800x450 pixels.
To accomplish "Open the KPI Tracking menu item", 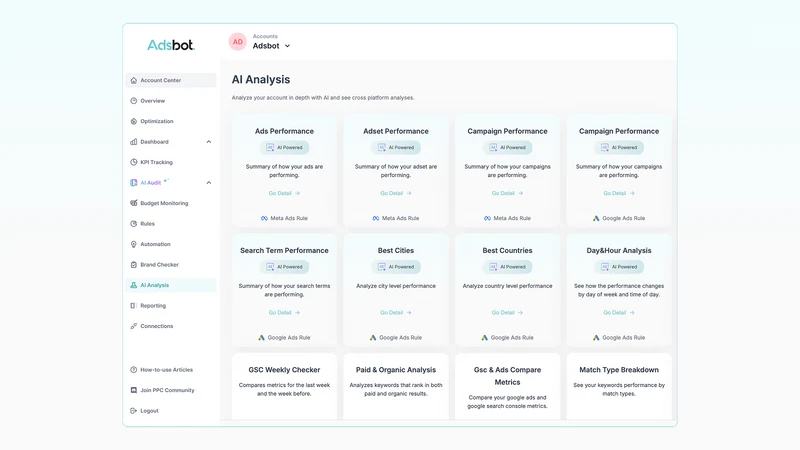I will pyautogui.click(x=157, y=162).
